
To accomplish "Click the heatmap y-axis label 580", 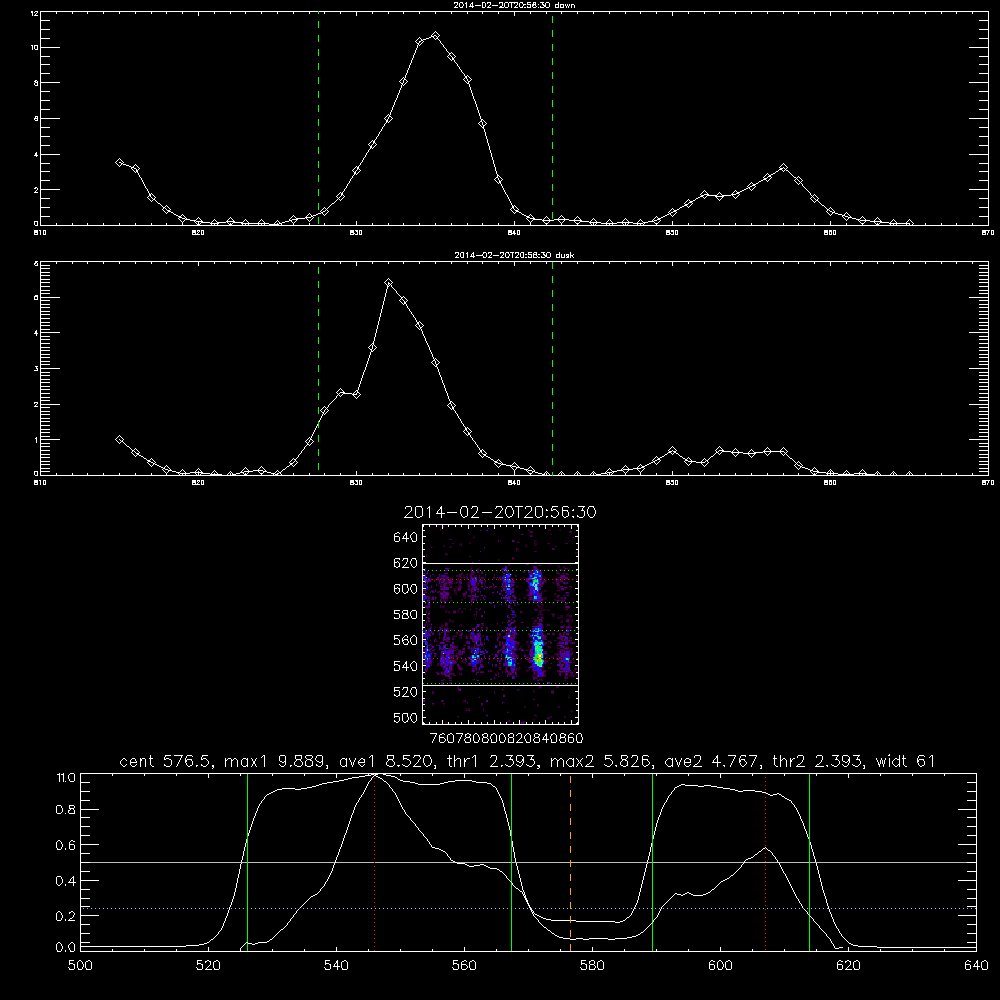I will tap(406, 615).
